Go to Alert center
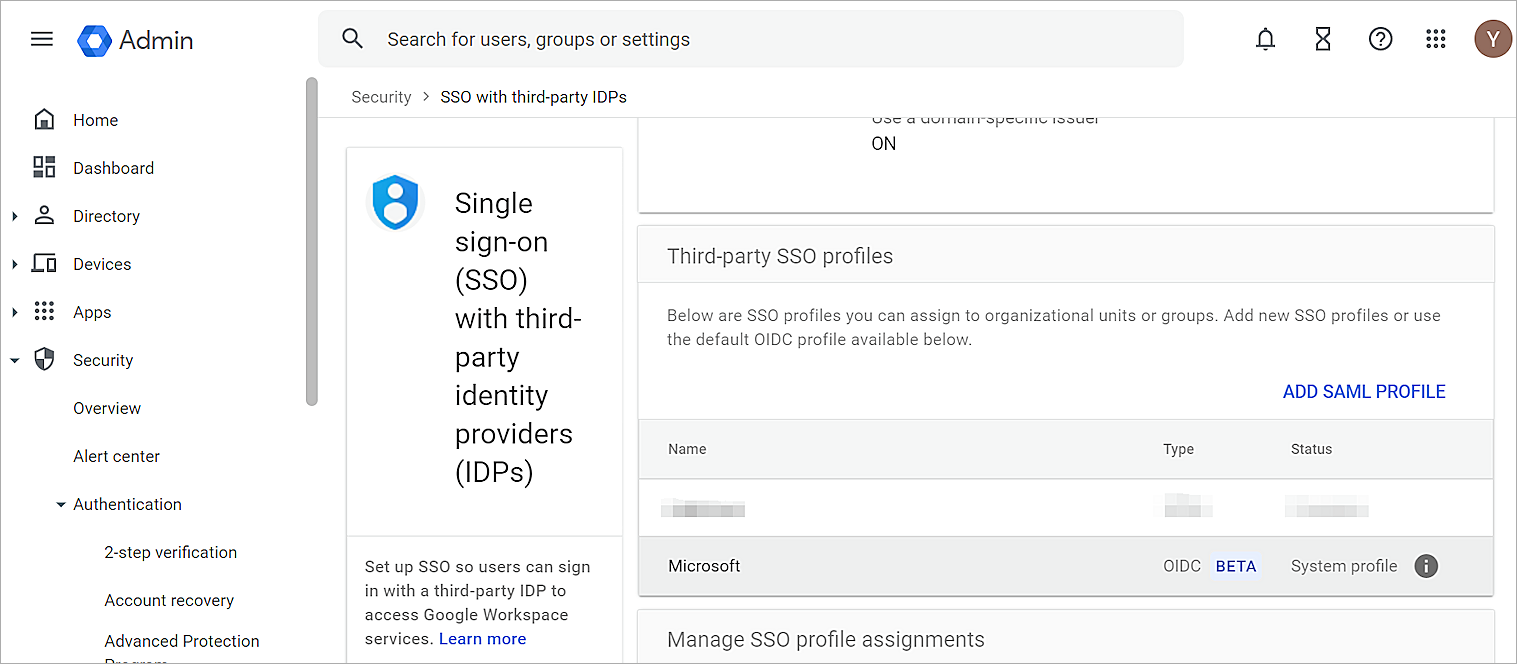 (x=116, y=456)
